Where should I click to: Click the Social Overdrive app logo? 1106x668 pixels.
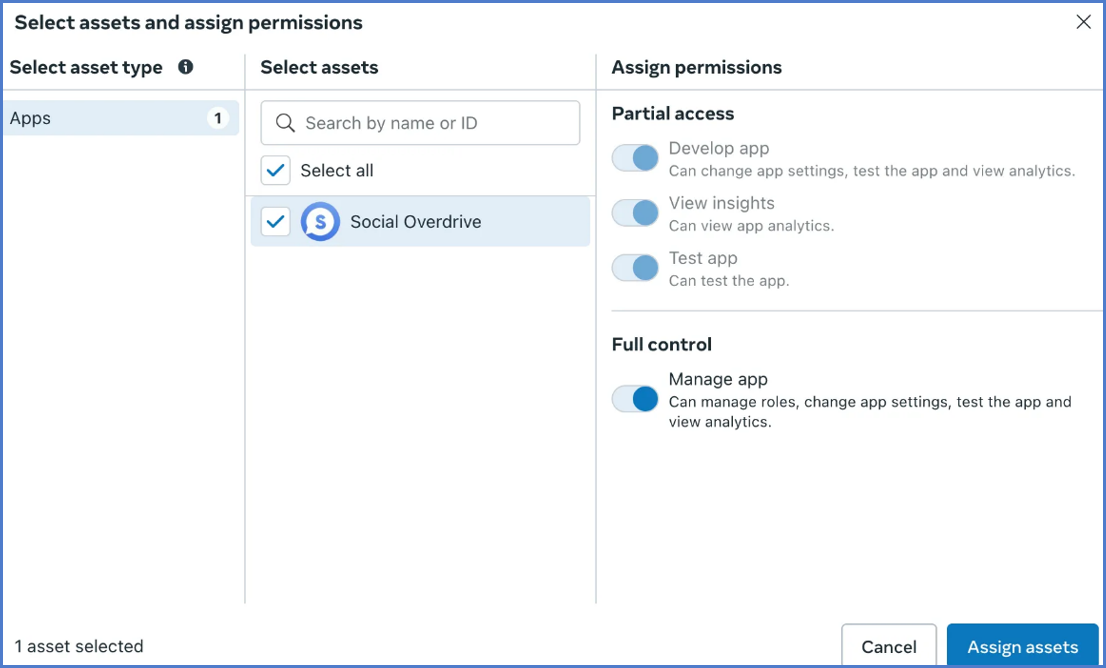pos(320,222)
